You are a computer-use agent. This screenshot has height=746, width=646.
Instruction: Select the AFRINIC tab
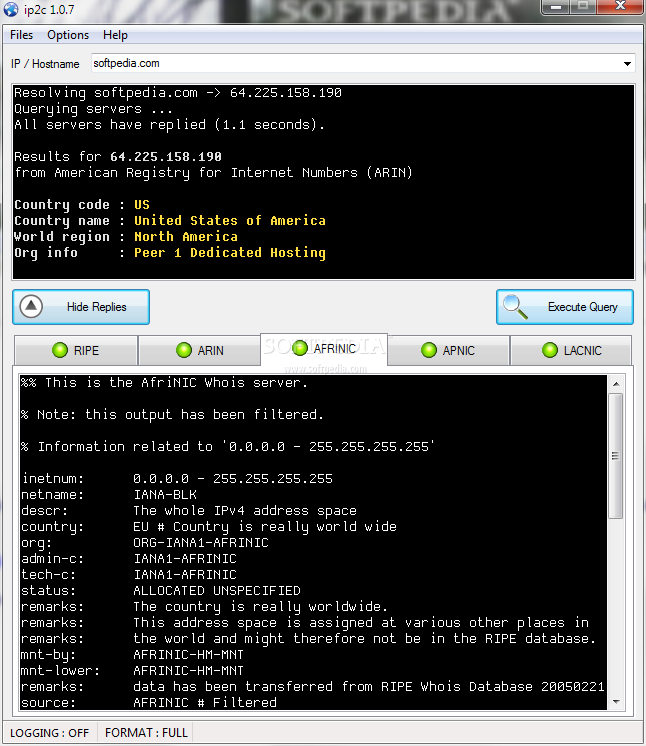click(324, 349)
